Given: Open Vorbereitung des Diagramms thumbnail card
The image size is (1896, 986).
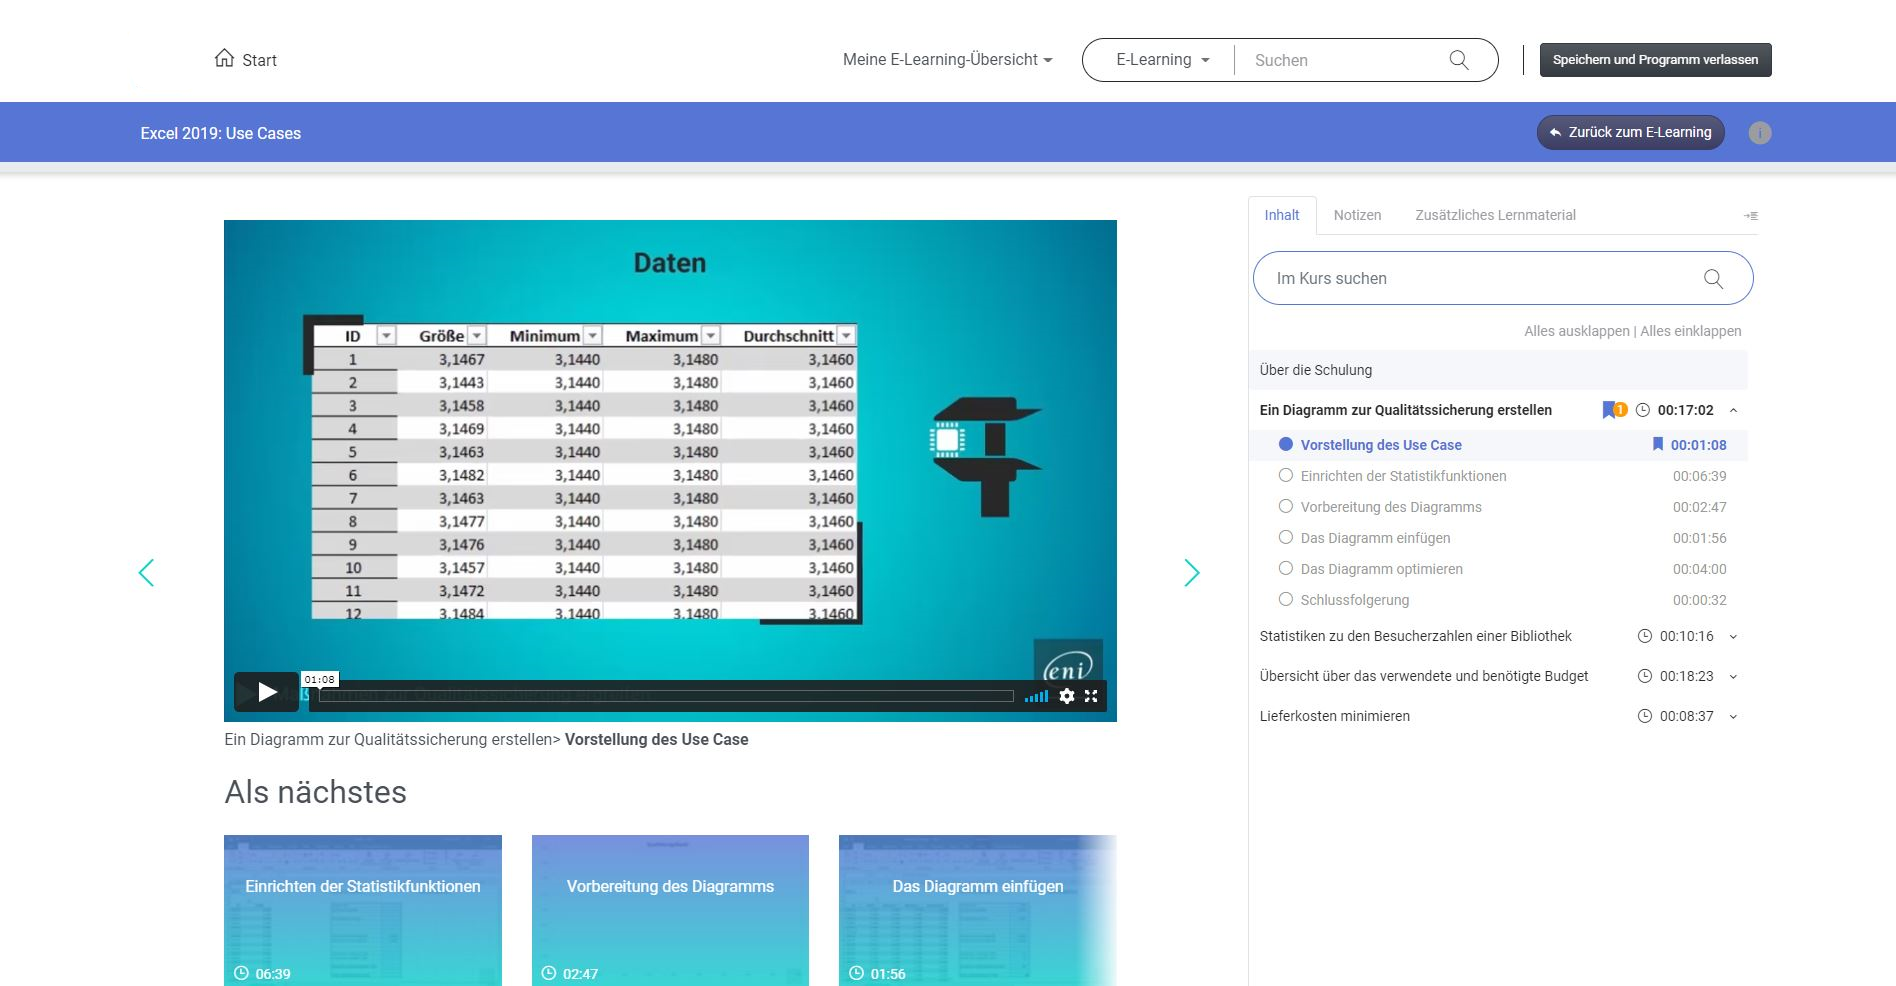Looking at the screenshot, I should [x=670, y=910].
